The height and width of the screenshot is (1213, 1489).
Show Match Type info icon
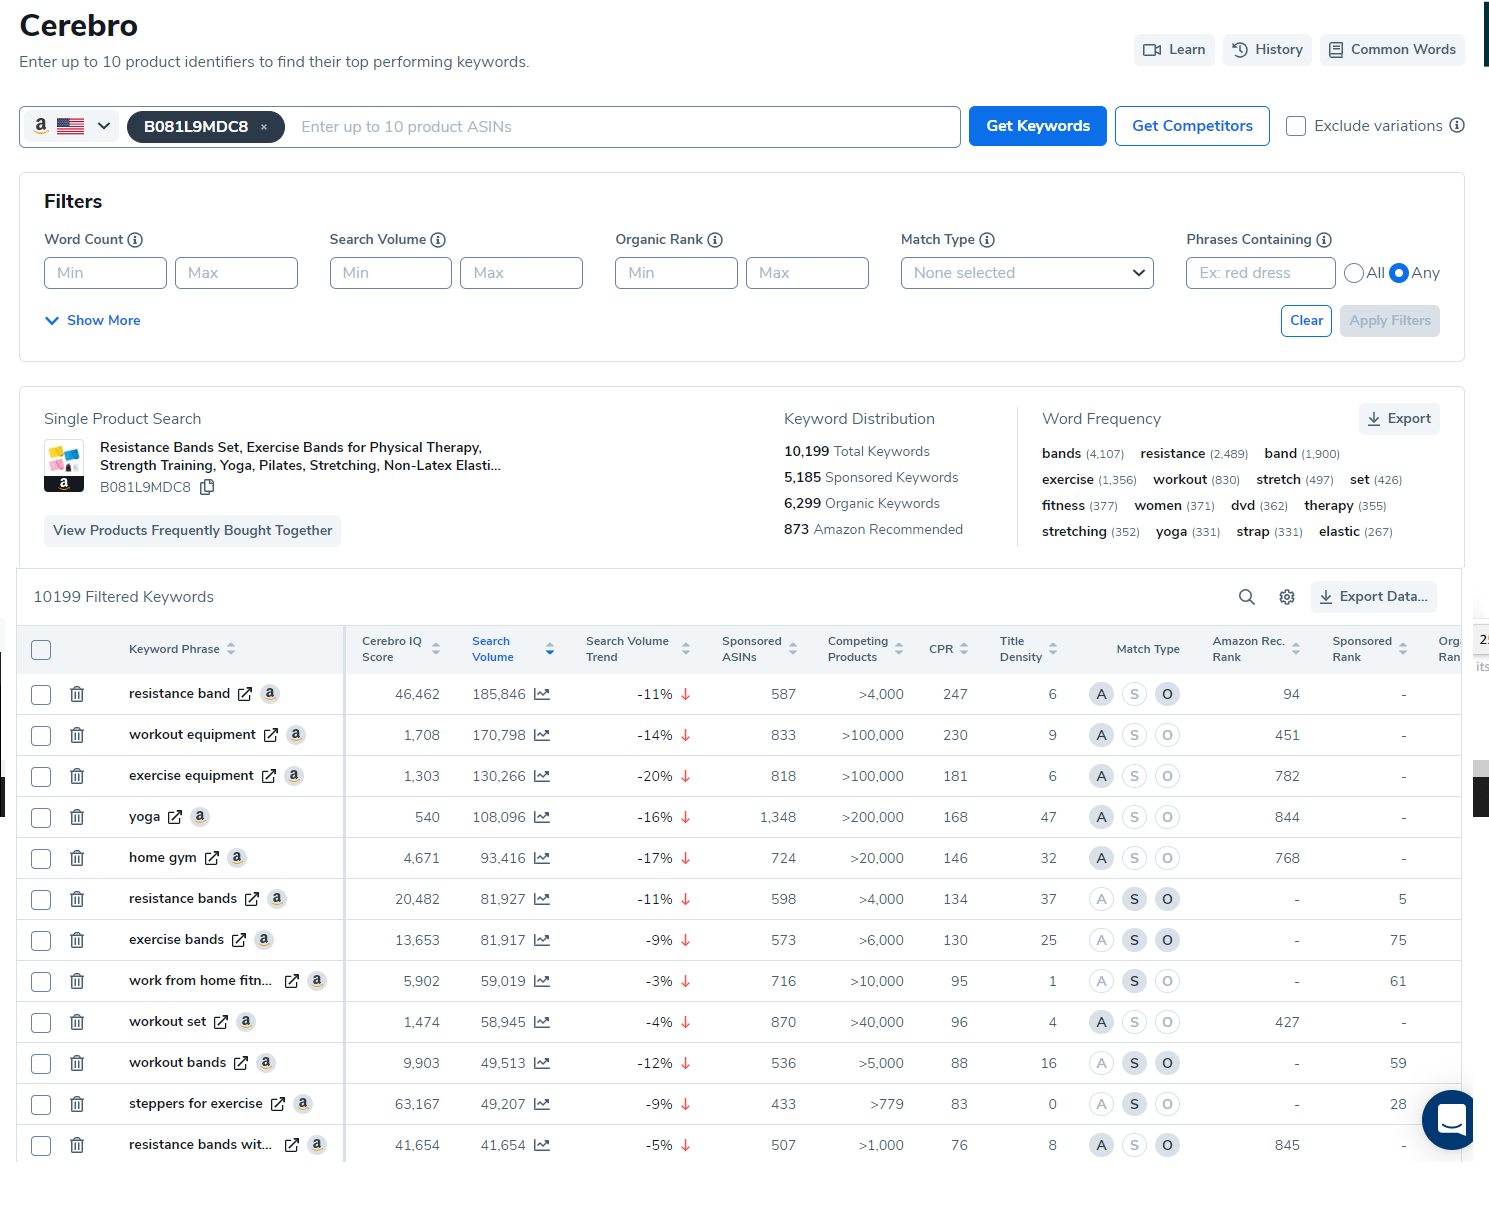[987, 240]
